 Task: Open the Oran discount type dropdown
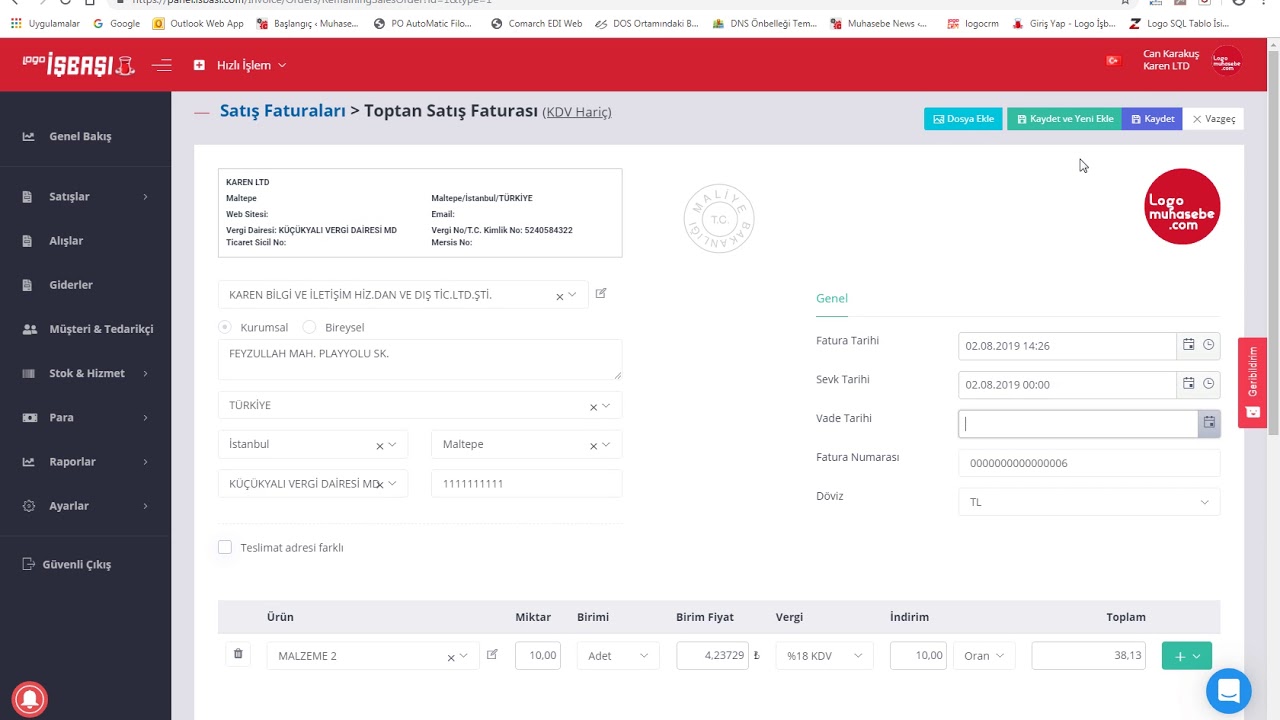click(984, 656)
